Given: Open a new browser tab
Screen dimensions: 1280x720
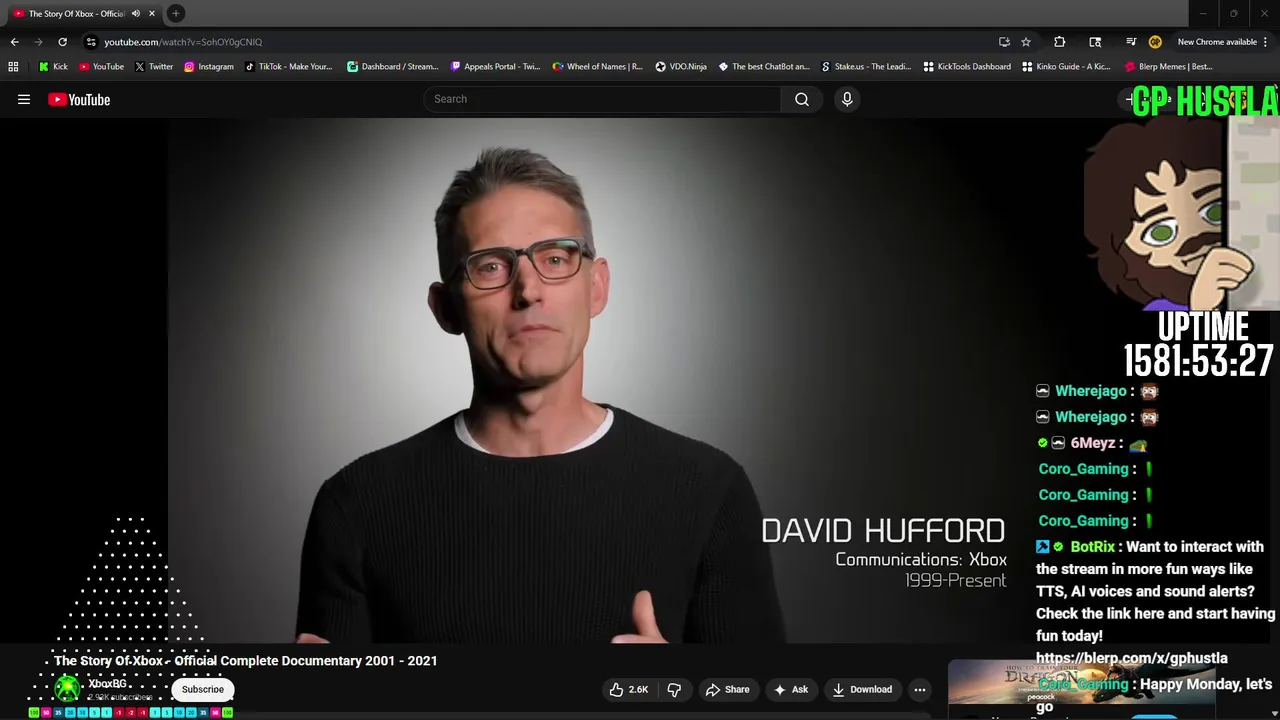Looking at the screenshot, I should (x=176, y=13).
